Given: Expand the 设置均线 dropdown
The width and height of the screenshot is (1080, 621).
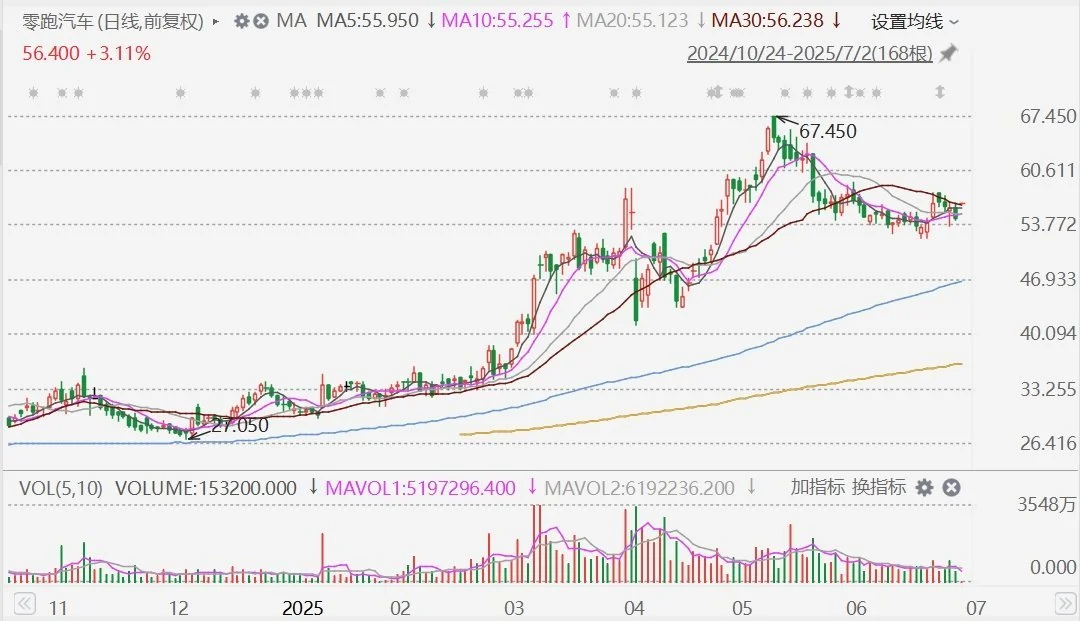Looking at the screenshot, I should pos(914,21).
